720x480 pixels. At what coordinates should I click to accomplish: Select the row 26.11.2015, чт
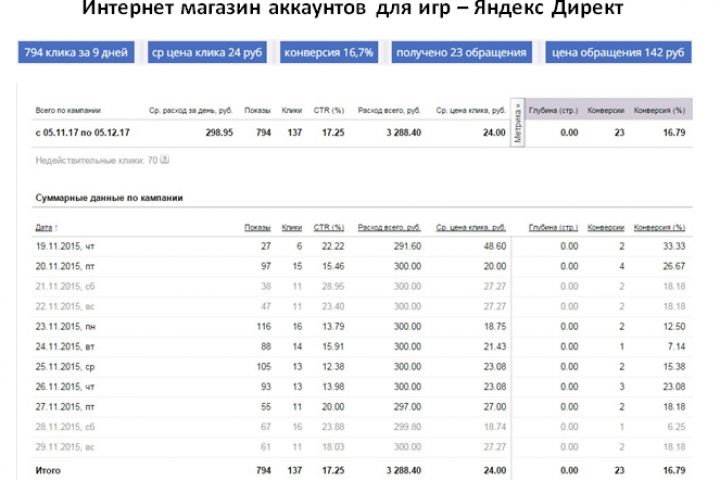pyautogui.click(x=362, y=387)
